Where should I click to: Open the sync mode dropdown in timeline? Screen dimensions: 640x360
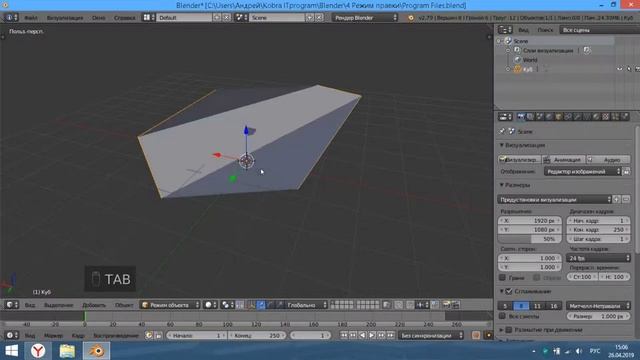pyautogui.click(x=431, y=336)
